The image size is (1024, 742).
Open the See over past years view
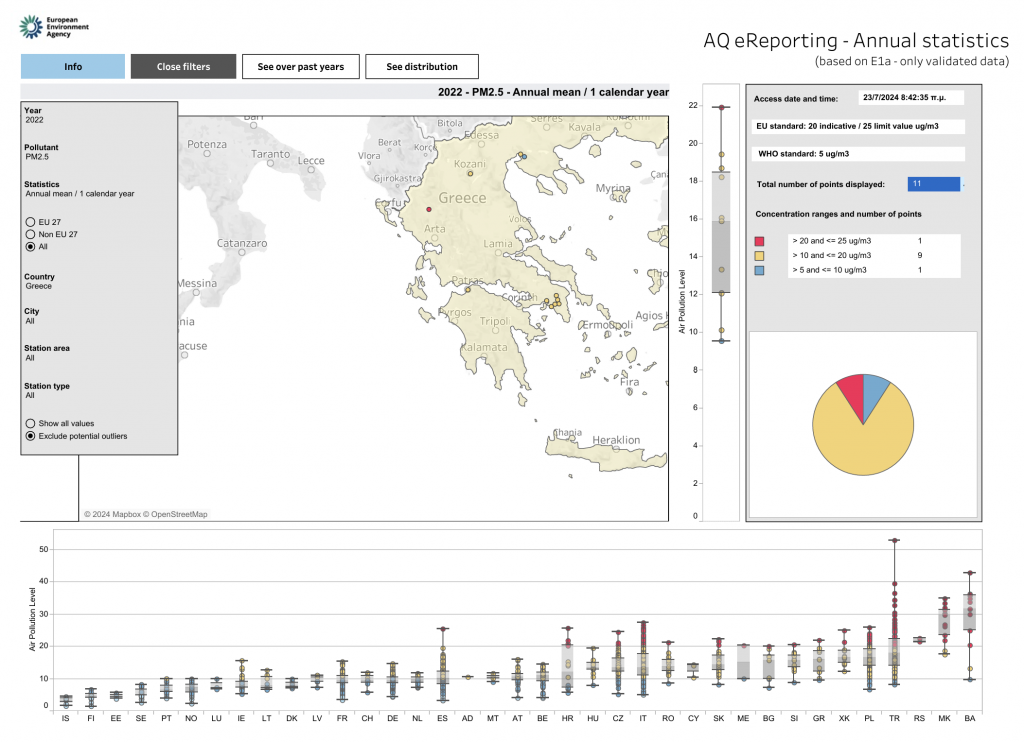point(300,67)
